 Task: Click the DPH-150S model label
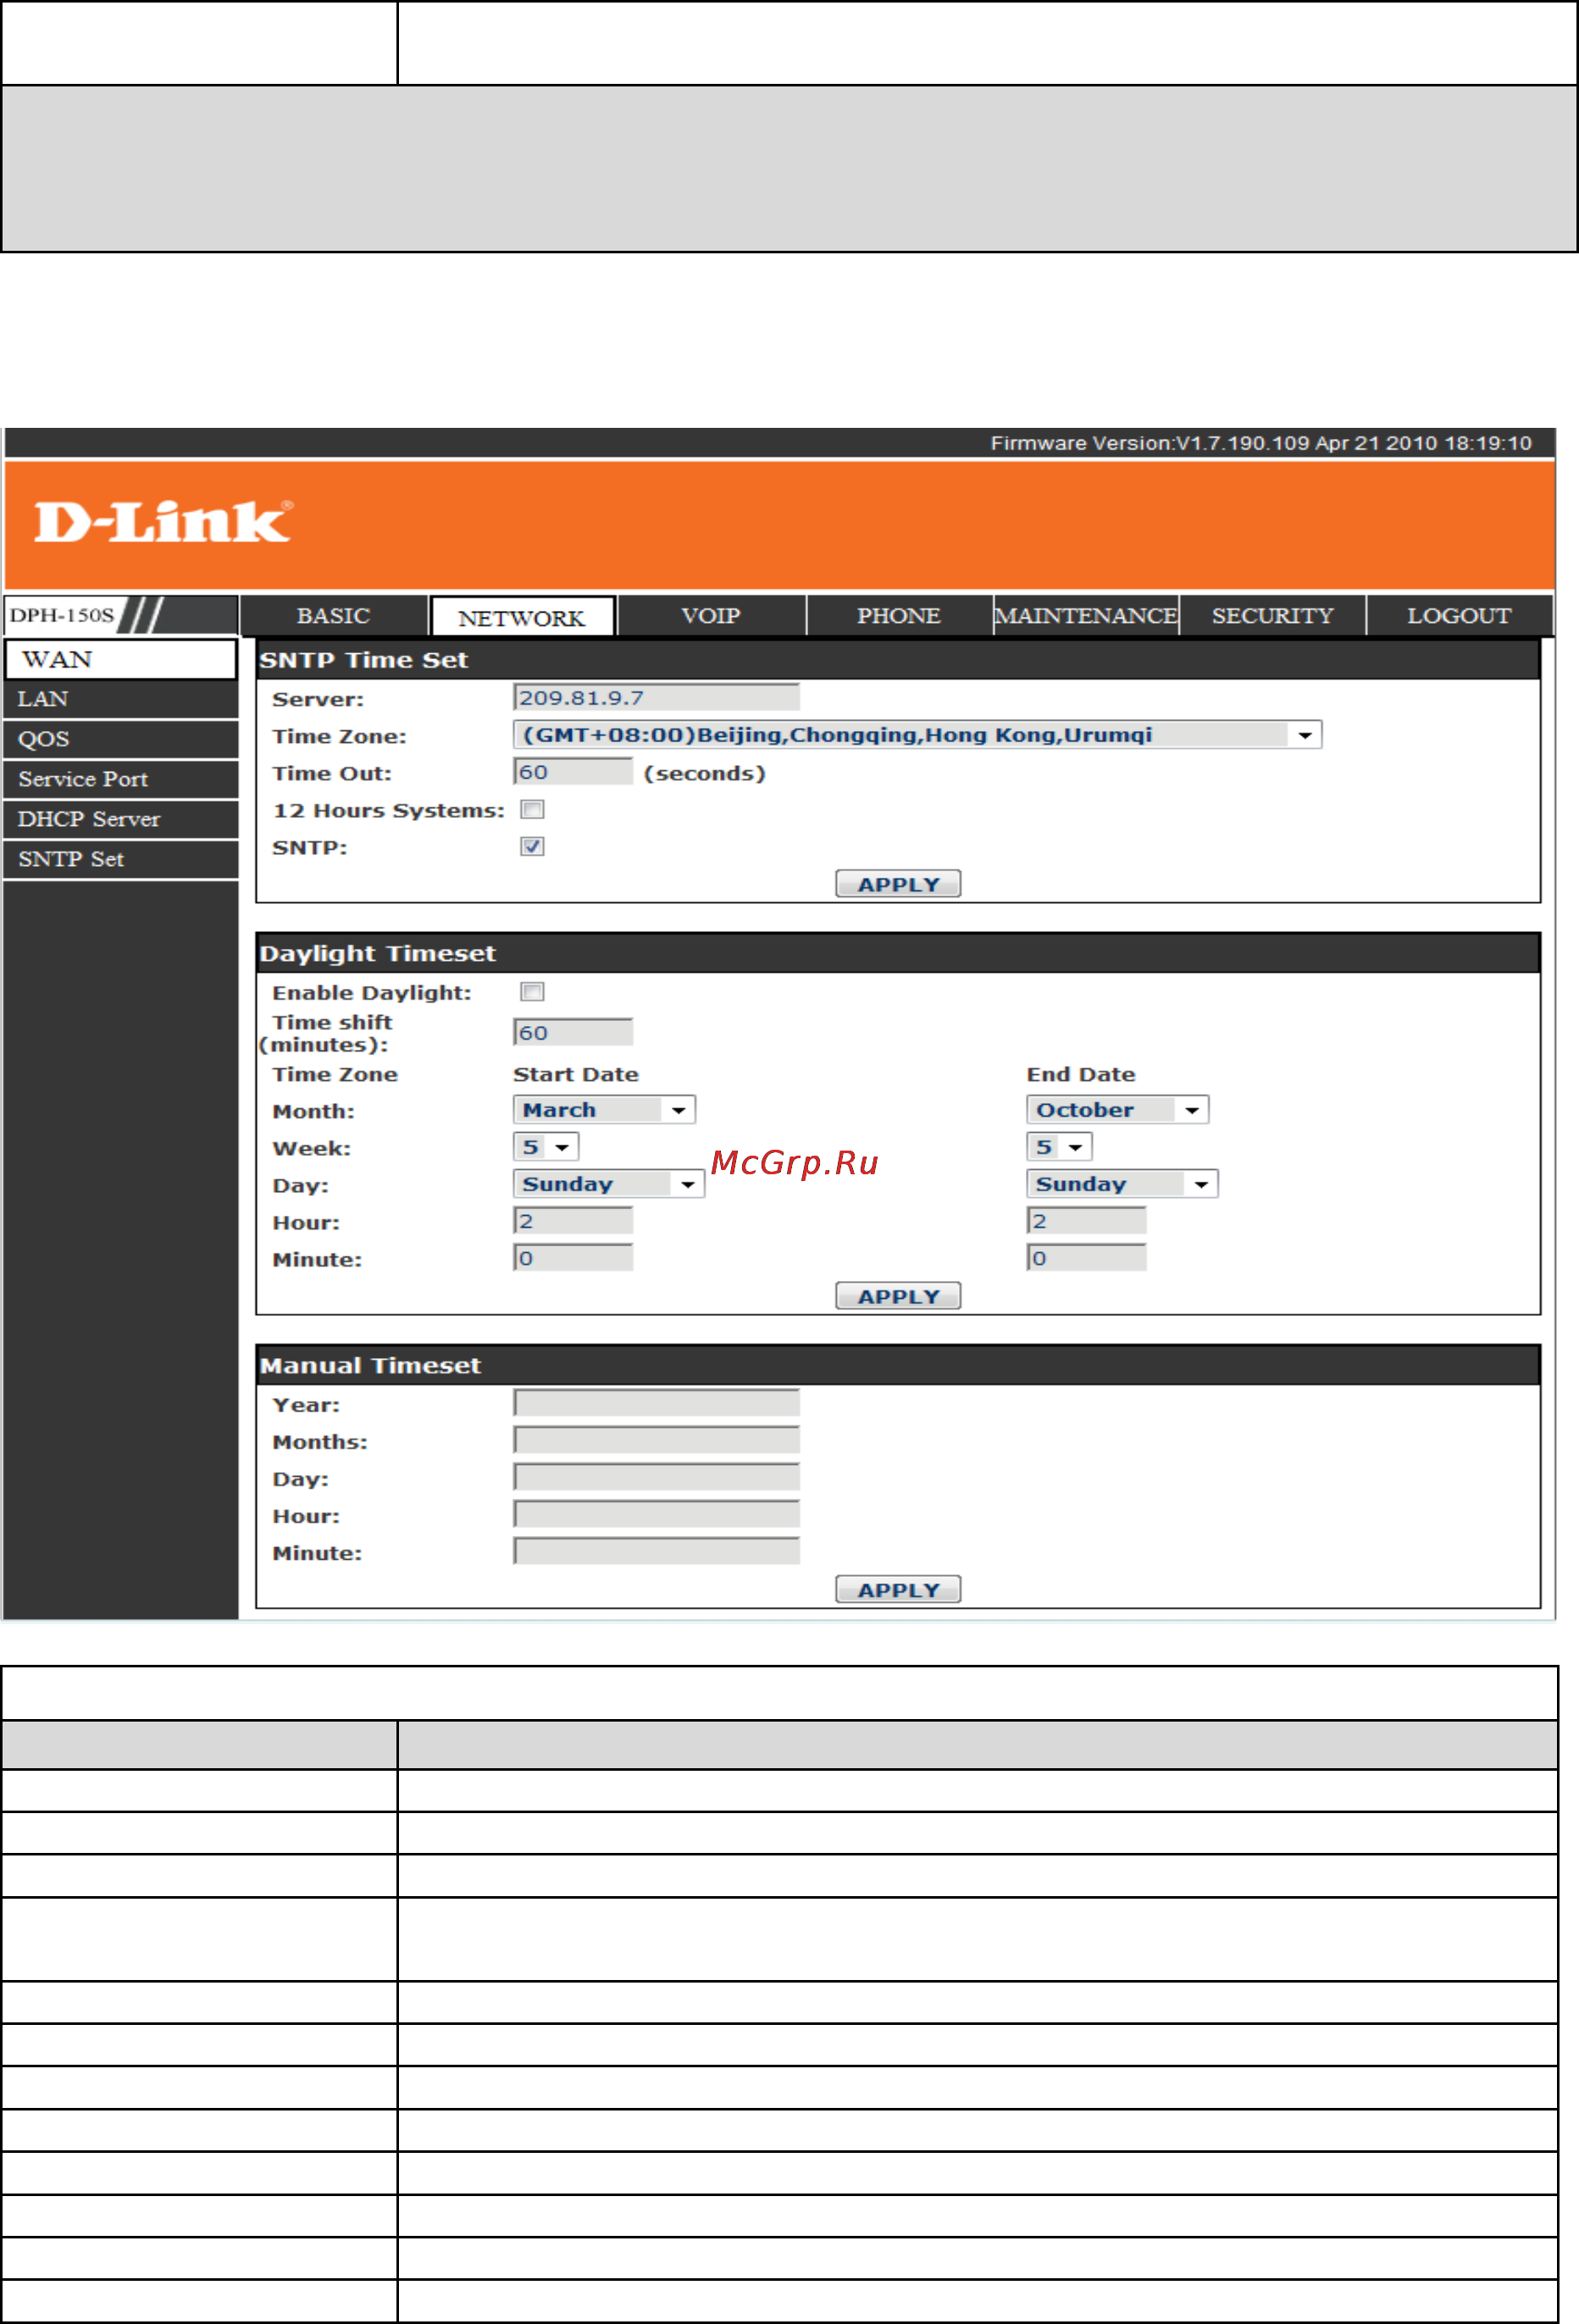coord(62,616)
